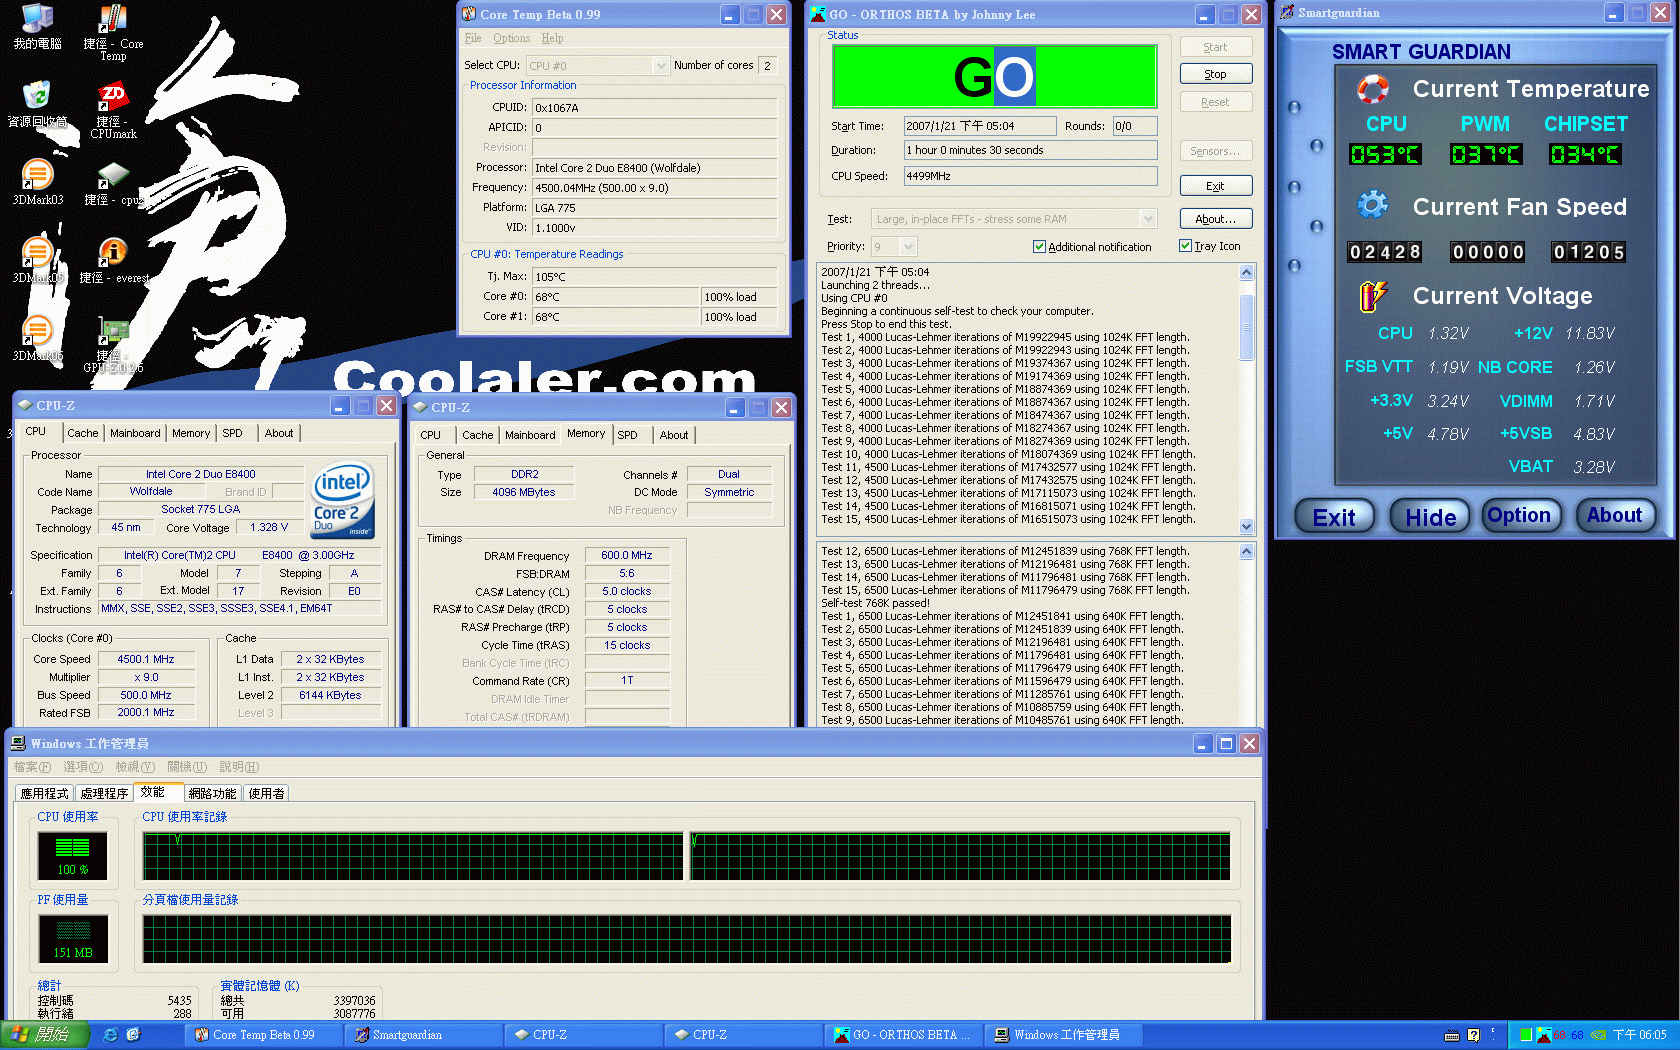Open the 使用者 tab in Task Manager

pyautogui.click(x=266, y=793)
